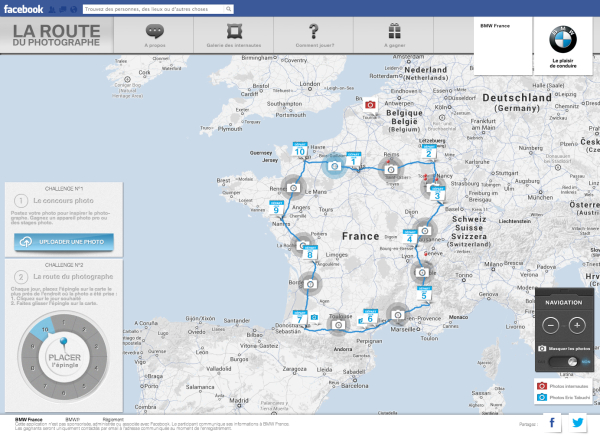Viewport: 600px width, 436px height.
Task: Click the La Route du Photographe logo
Action: click(56, 35)
